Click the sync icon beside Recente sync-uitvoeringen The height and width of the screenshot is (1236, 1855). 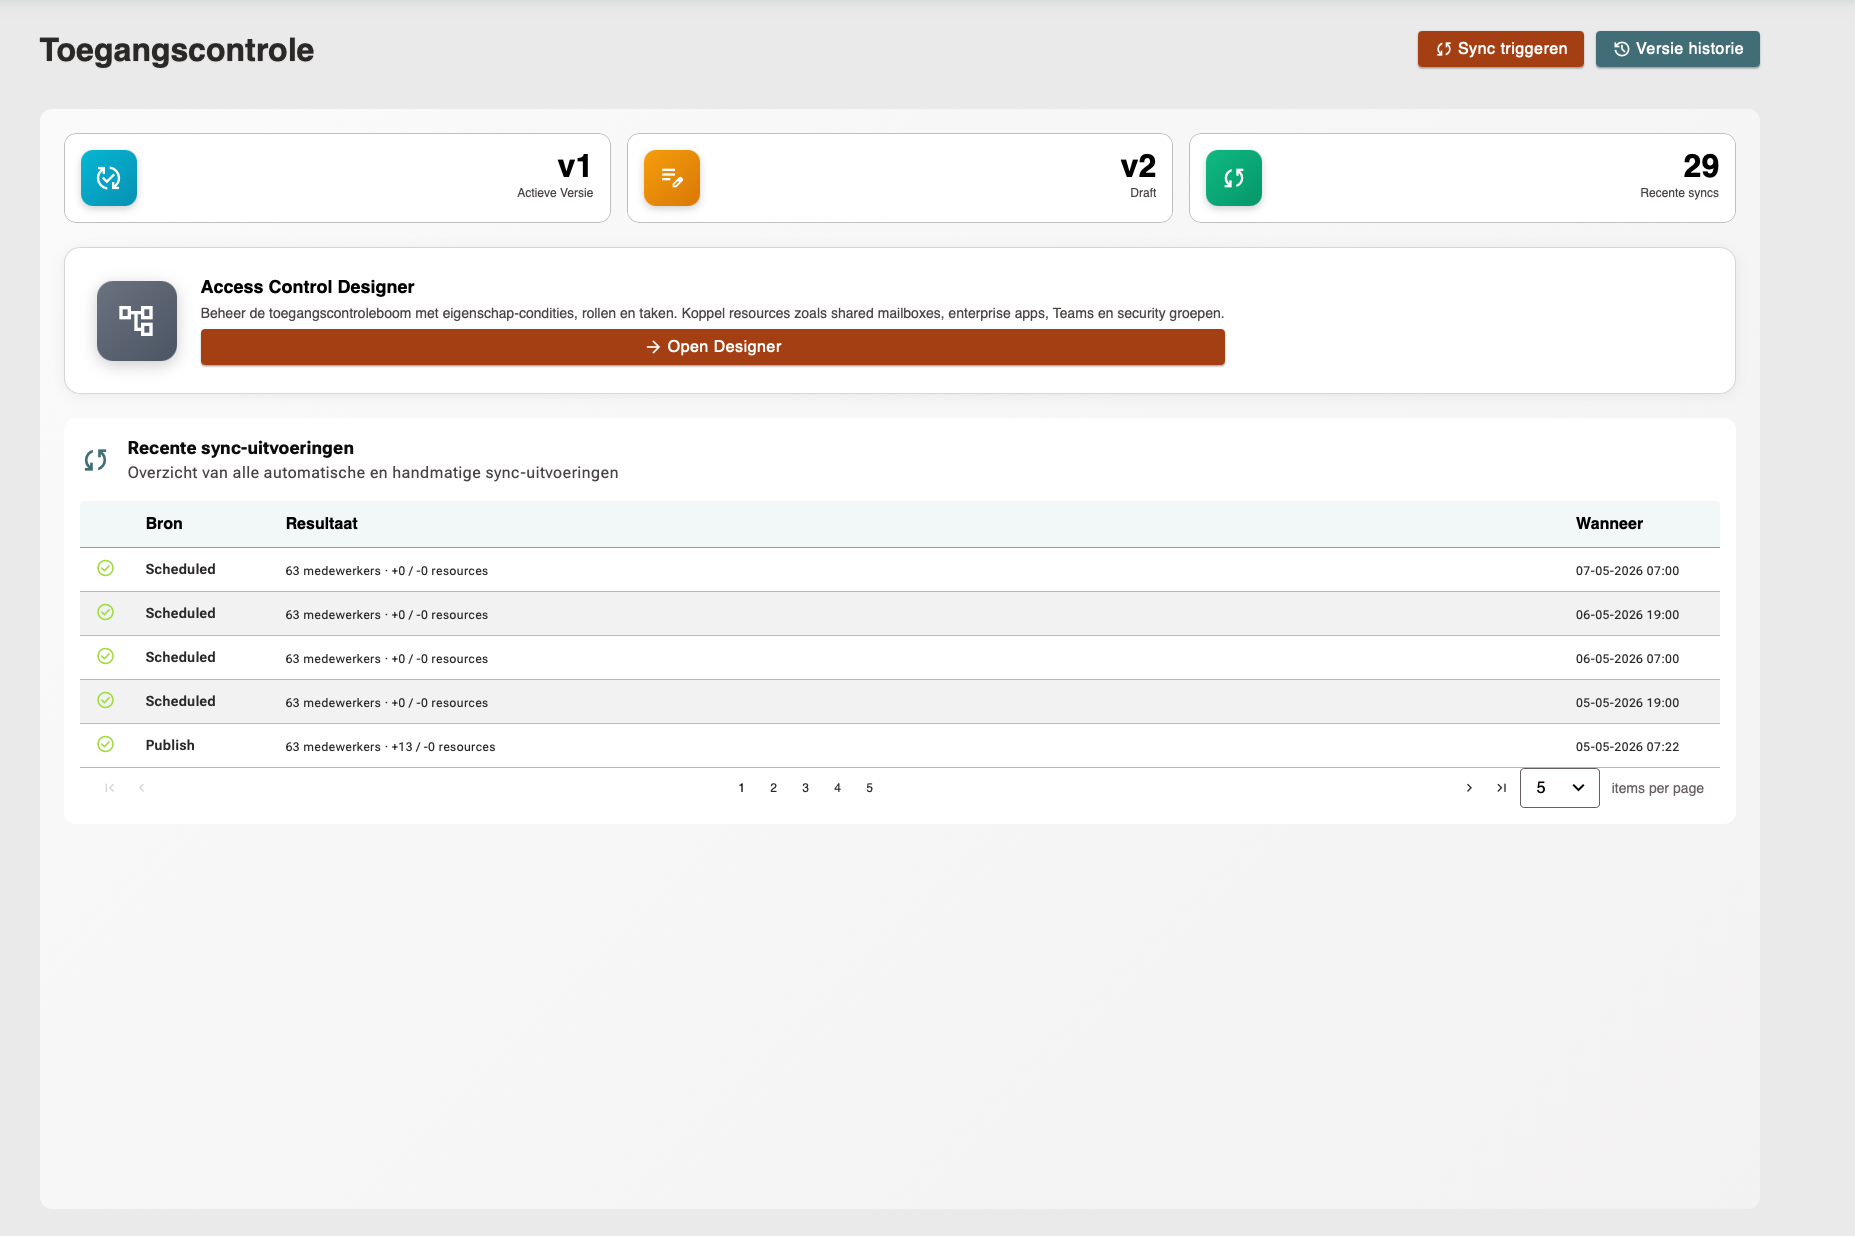tap(96, 460)
